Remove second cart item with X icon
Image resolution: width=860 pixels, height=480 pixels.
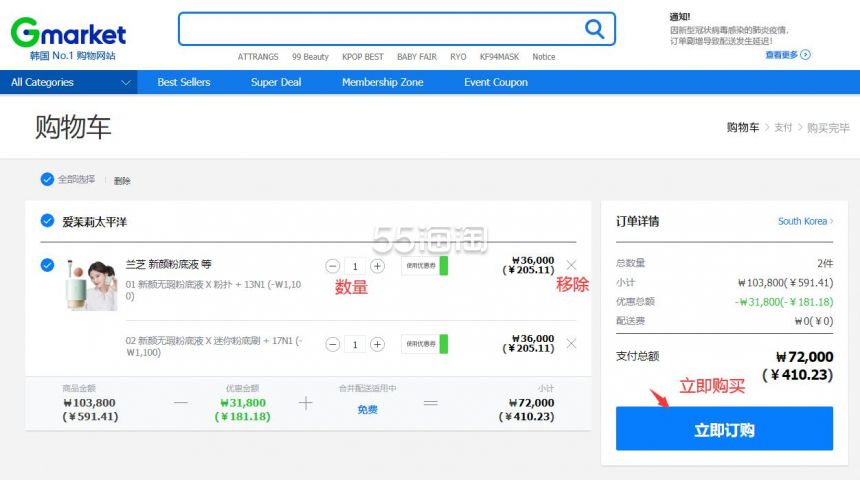(571, 343)
